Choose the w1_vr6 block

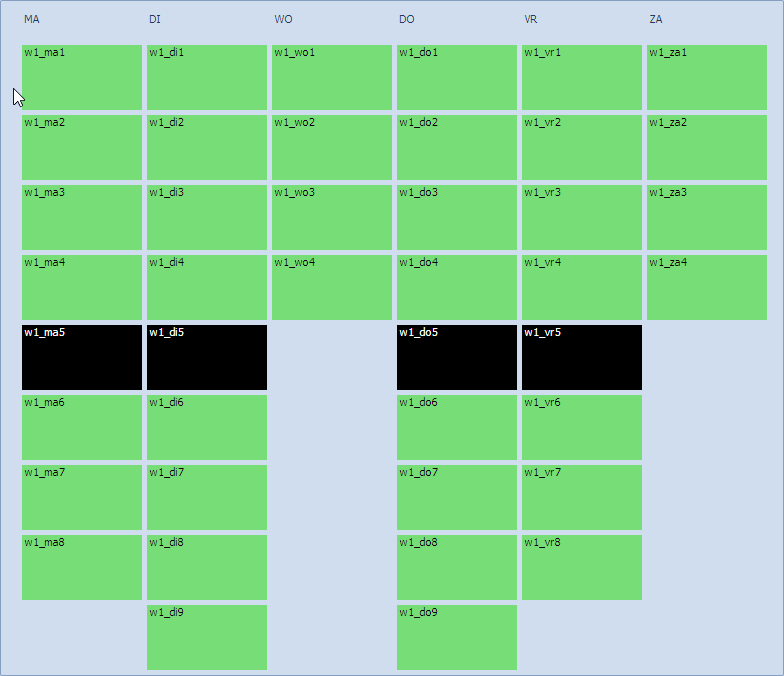coord(582,428)
